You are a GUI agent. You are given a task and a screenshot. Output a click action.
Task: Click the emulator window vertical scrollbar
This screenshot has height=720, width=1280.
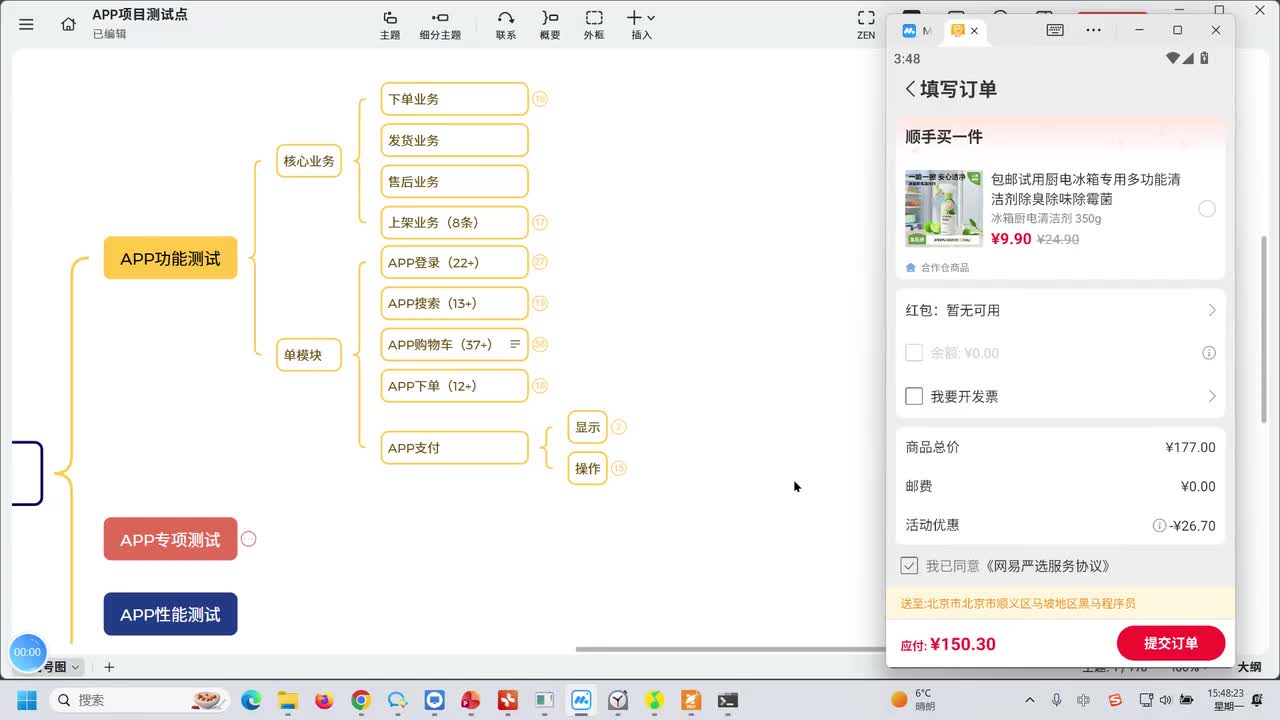[1263, 330]
